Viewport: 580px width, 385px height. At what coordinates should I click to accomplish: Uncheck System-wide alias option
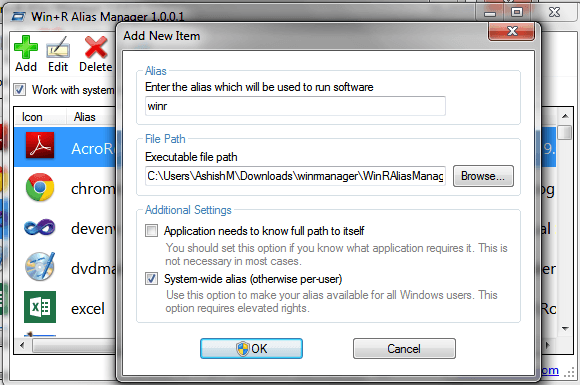151,278
